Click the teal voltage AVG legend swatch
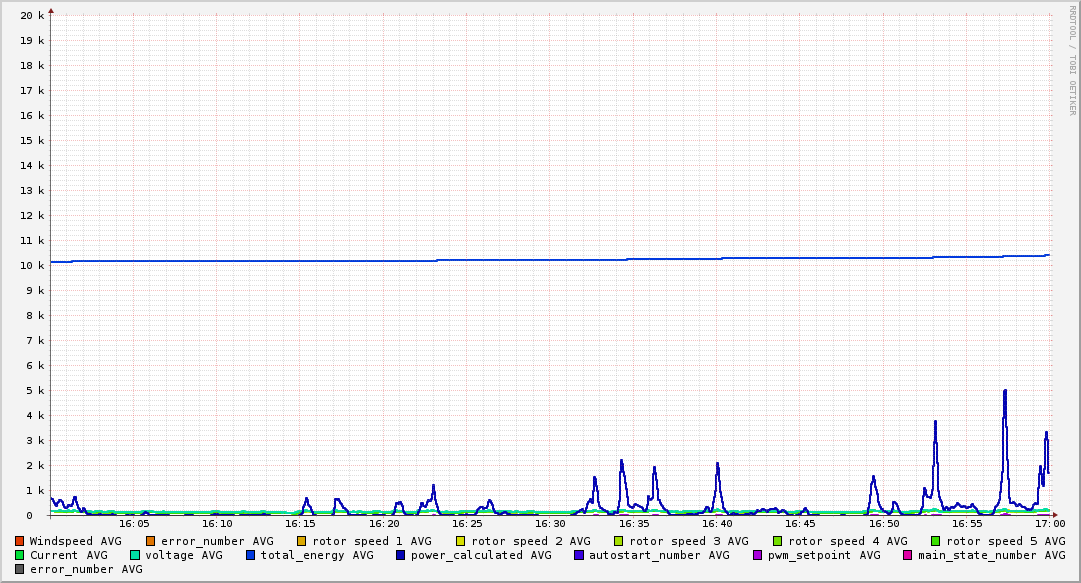The width and height of the screenshot is (1081, 583). click(x=135, y=555)
